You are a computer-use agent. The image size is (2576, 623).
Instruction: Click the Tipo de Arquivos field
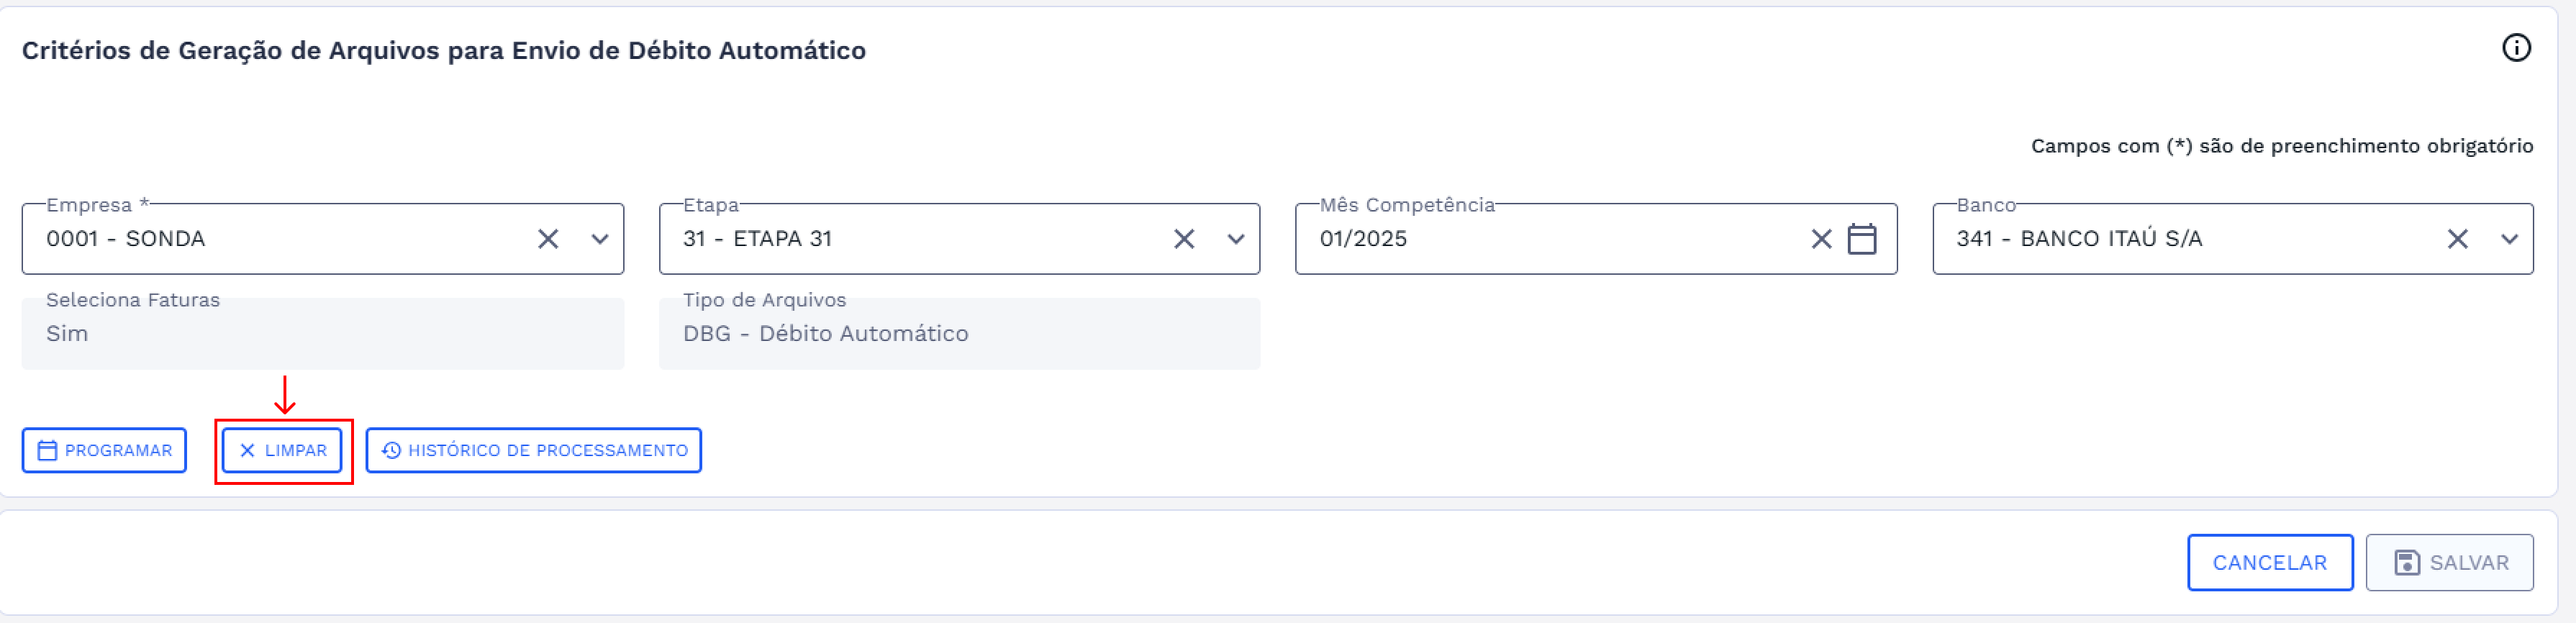tap(959, 334)
